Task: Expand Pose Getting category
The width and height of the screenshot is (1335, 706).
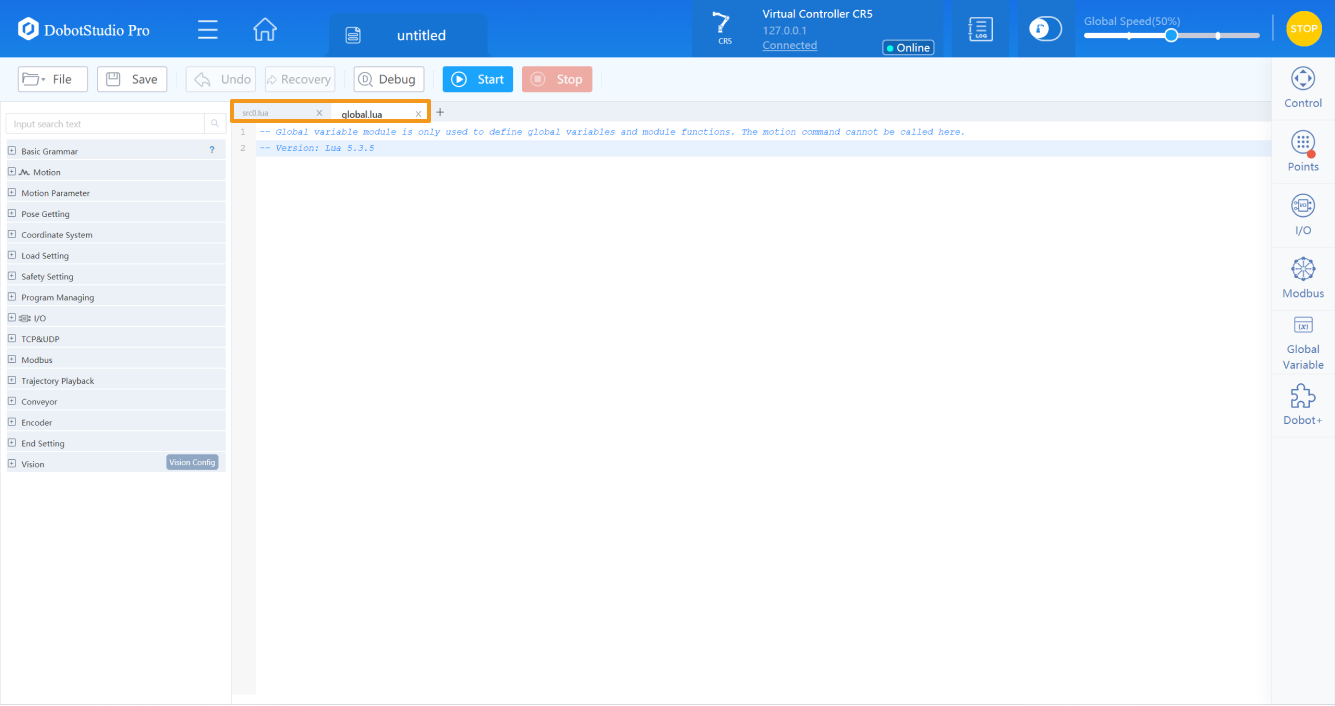Action: 12,214
